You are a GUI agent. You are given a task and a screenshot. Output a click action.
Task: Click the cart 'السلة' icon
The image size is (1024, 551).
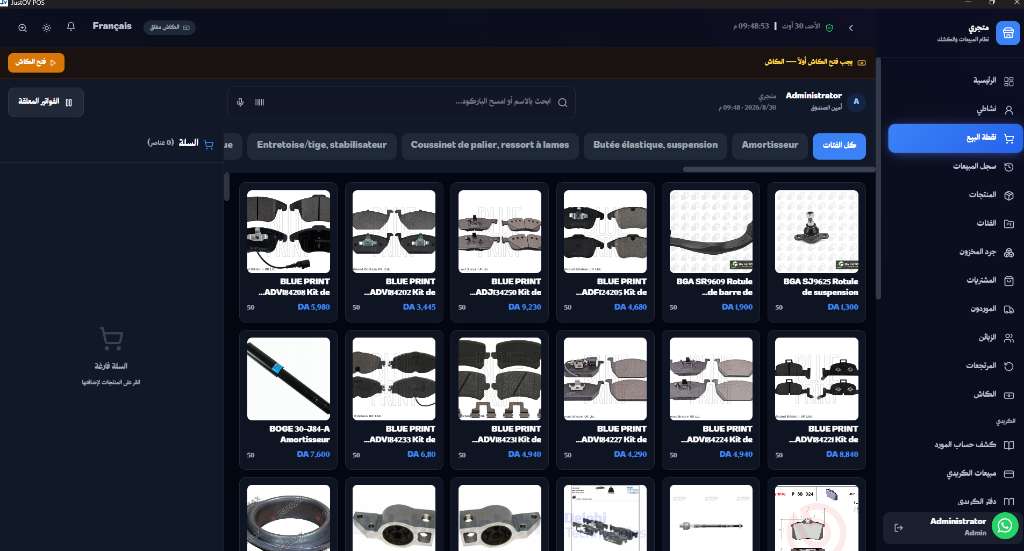[x=209, y=144]
